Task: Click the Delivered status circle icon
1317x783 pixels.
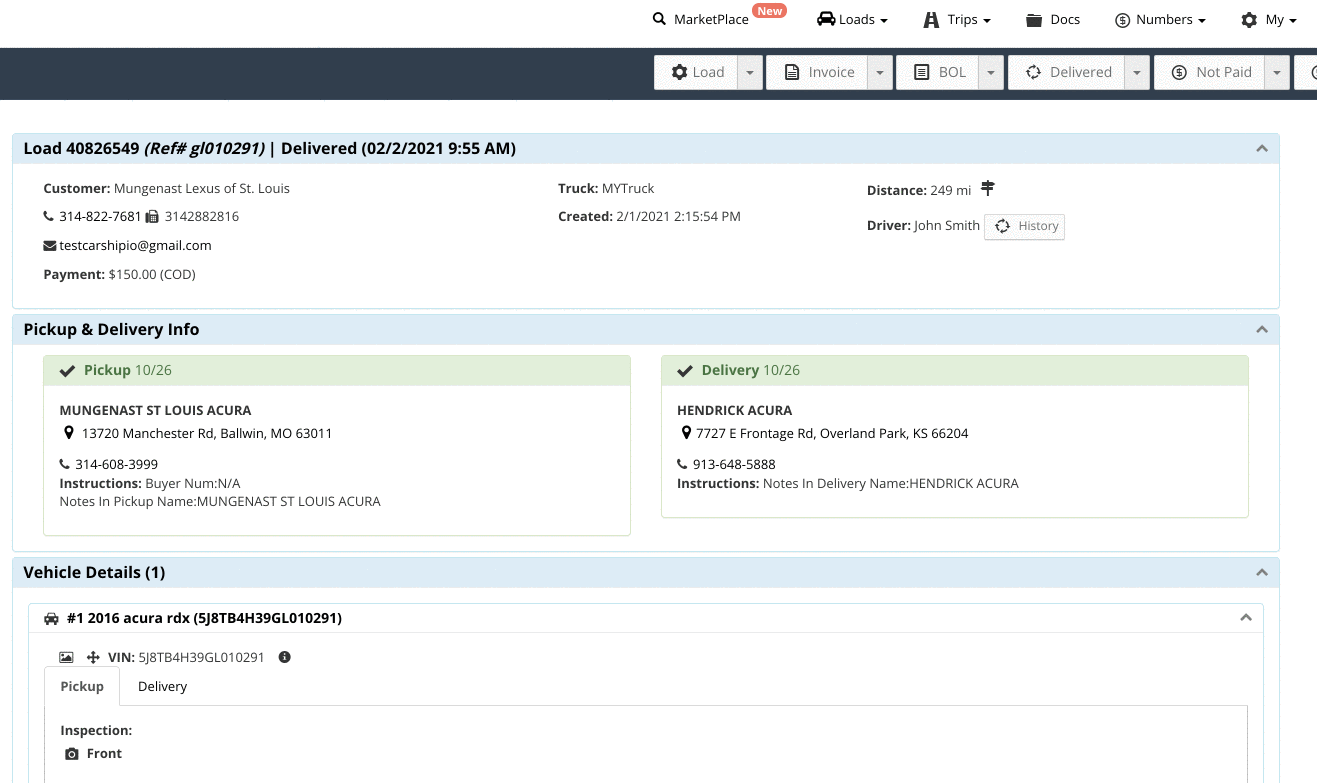Action: pos(1033,72)
